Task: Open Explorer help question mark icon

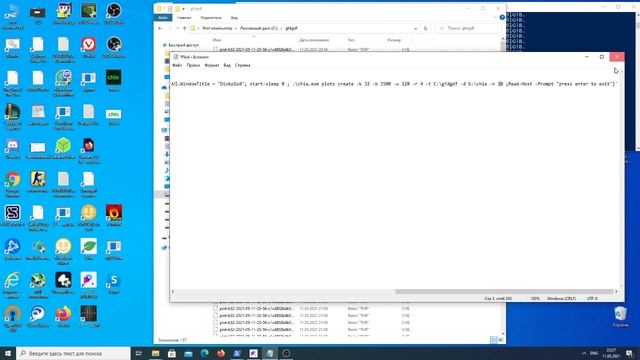Action: click(x=502, y=18)
